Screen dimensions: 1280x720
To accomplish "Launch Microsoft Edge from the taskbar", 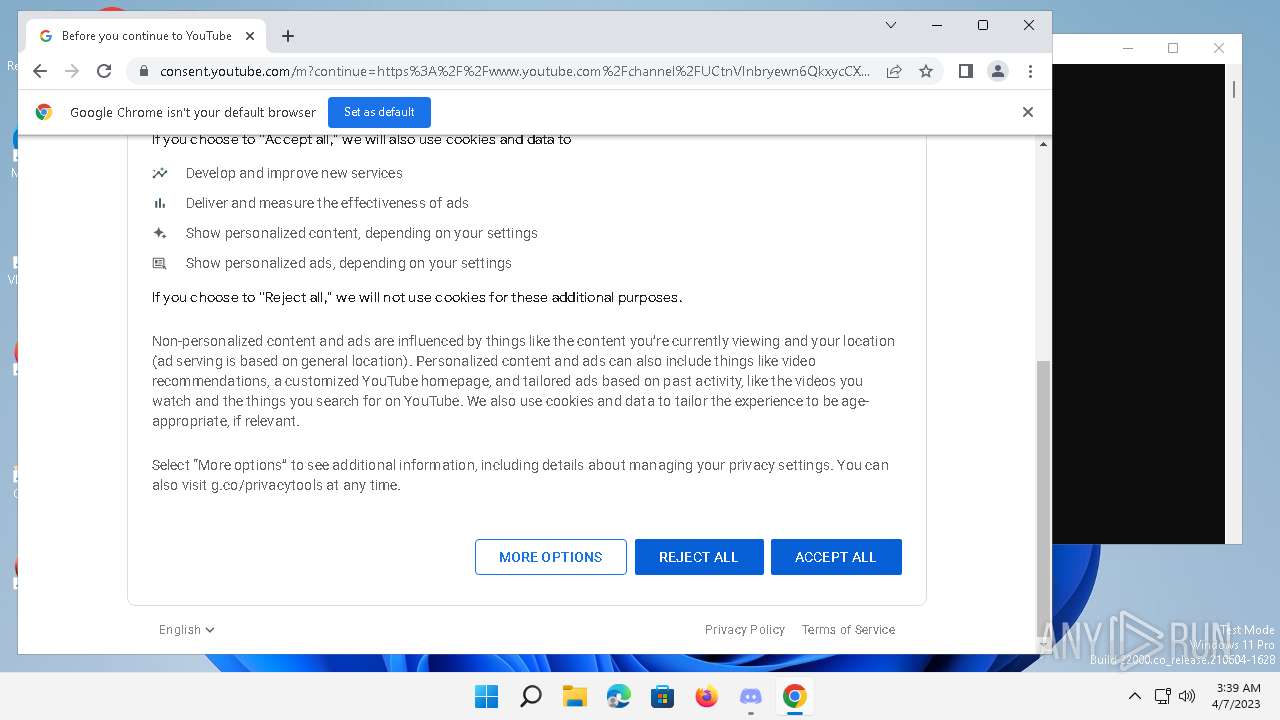I will click(x=619, y=697).
